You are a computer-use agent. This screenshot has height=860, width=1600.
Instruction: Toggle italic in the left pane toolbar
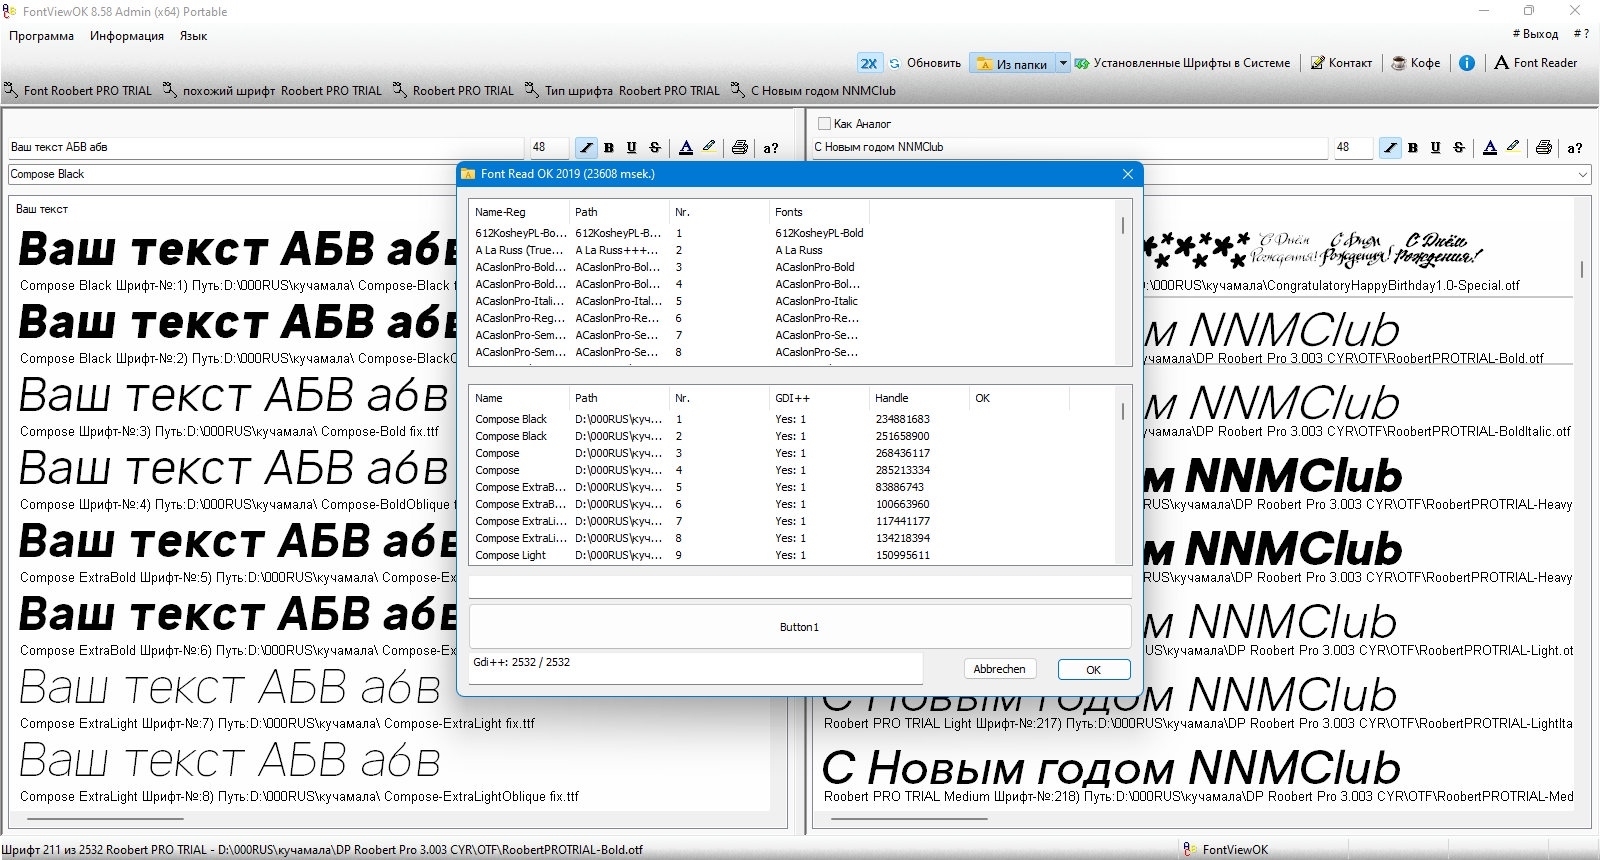586,147
